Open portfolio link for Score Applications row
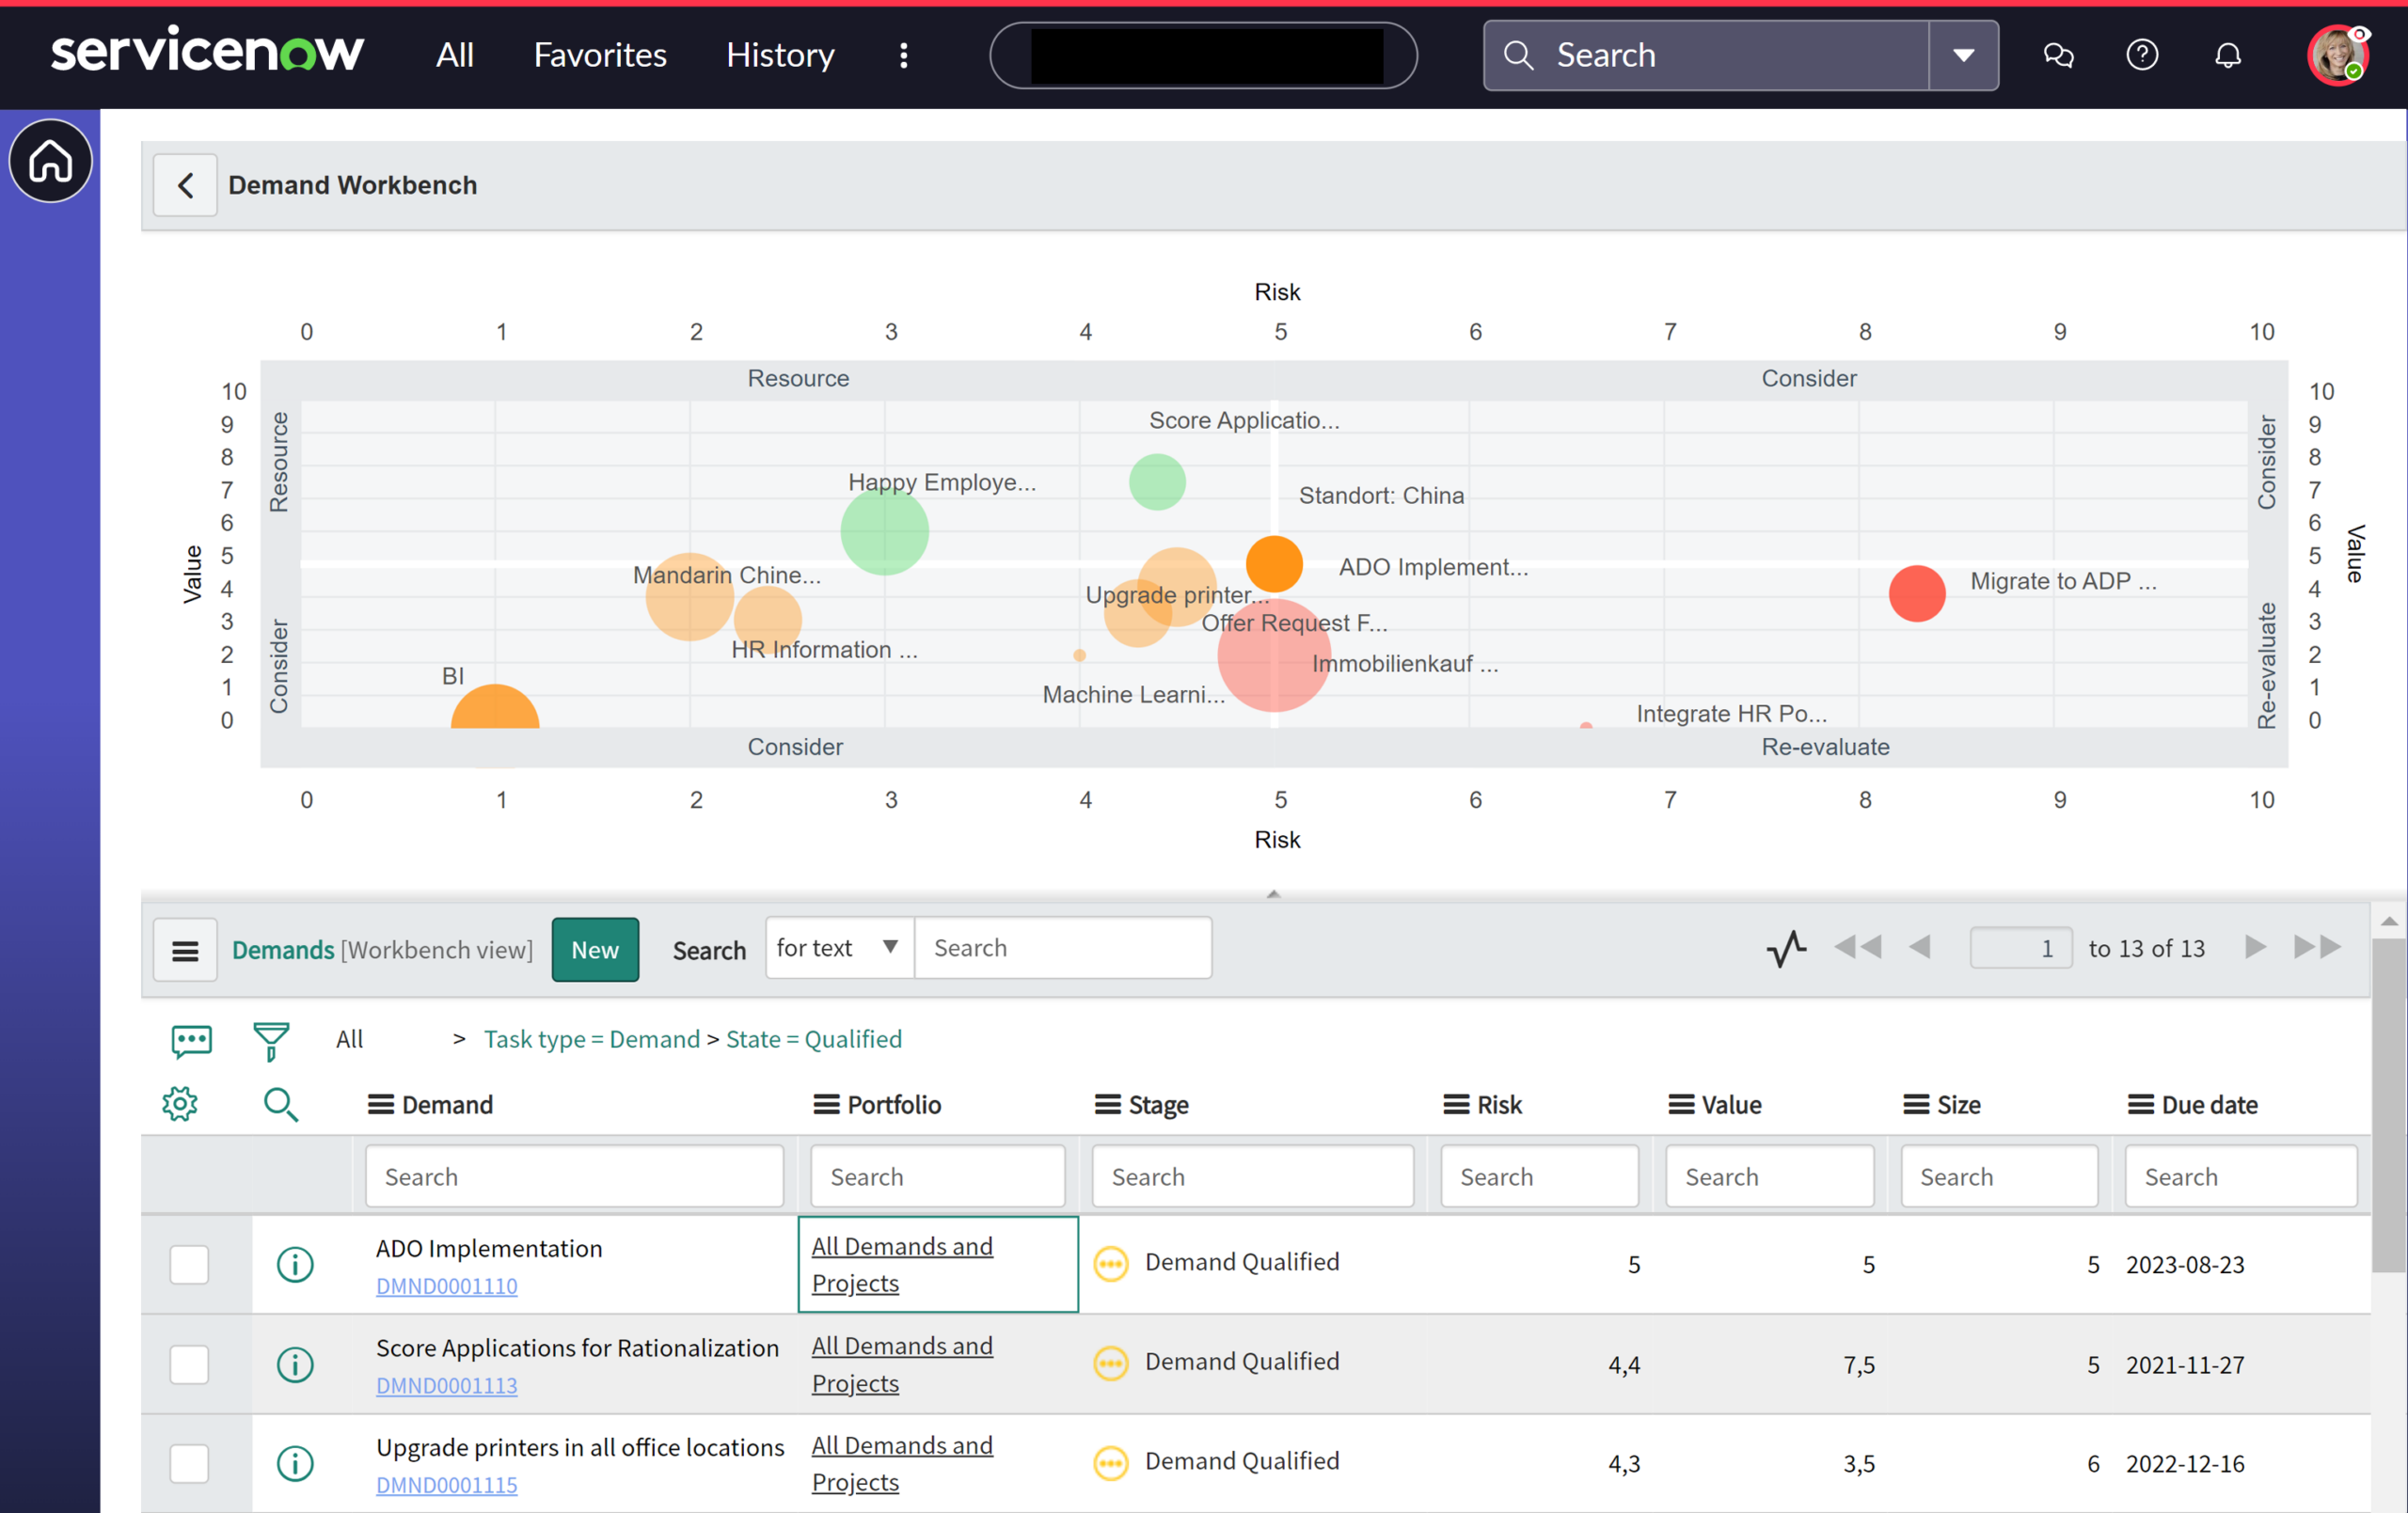This screenshot has height=1513, width=2408. pos(902,1365)
